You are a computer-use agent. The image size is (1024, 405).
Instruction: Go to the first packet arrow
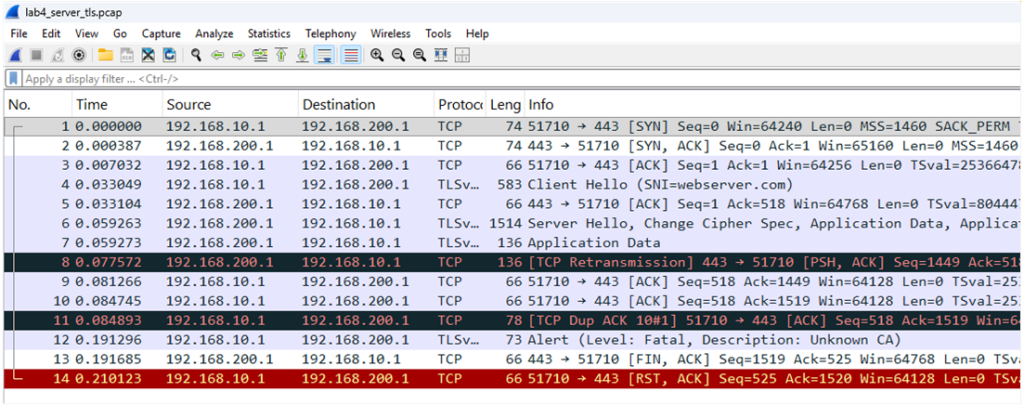click(x=281, y=55)
